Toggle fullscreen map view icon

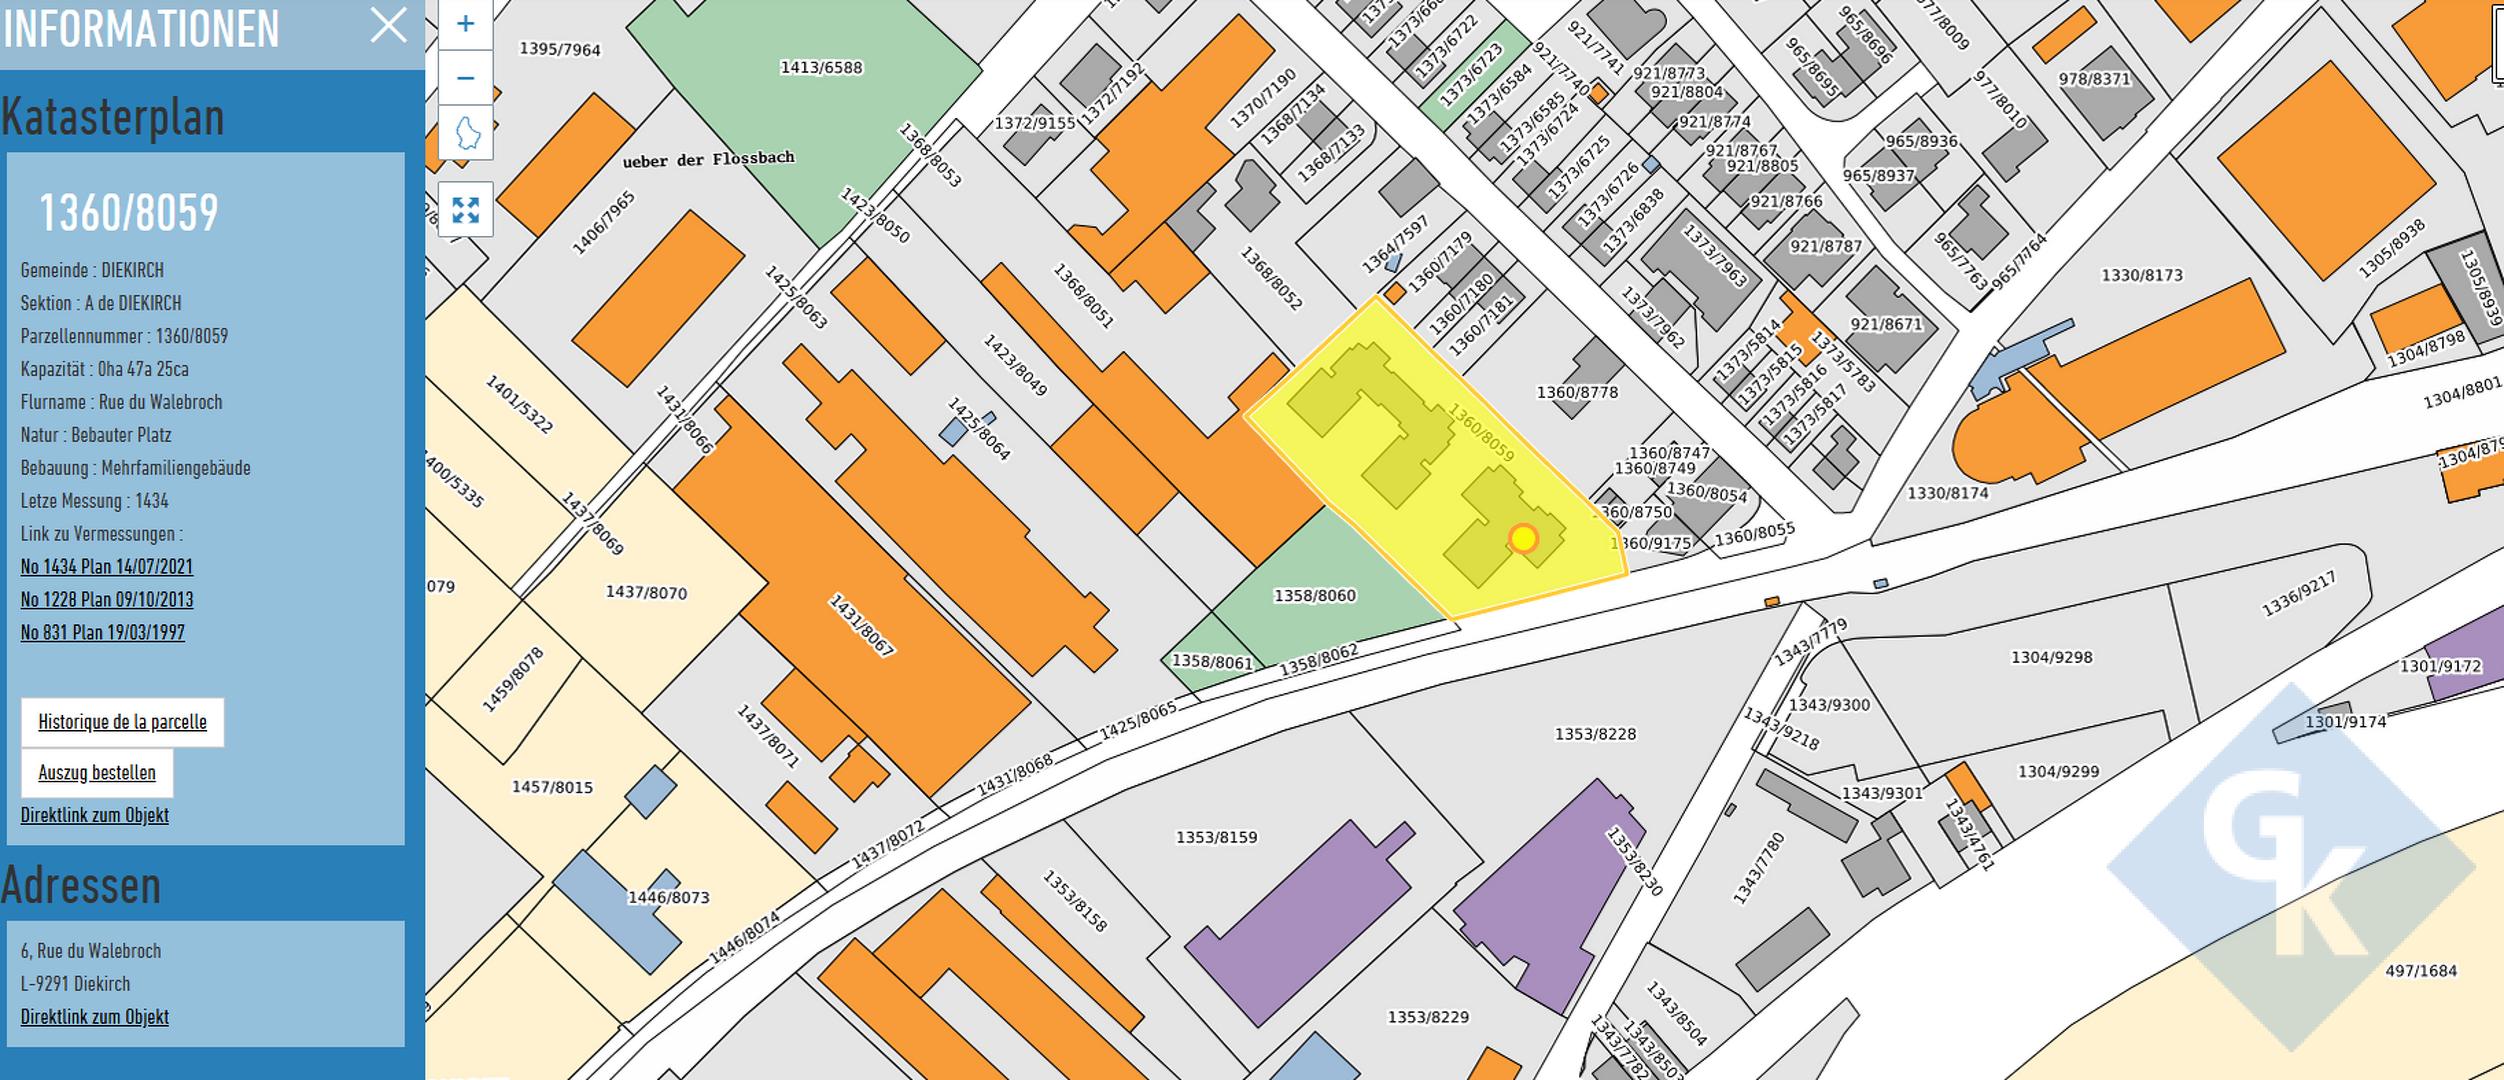click(x=466, y=210)
